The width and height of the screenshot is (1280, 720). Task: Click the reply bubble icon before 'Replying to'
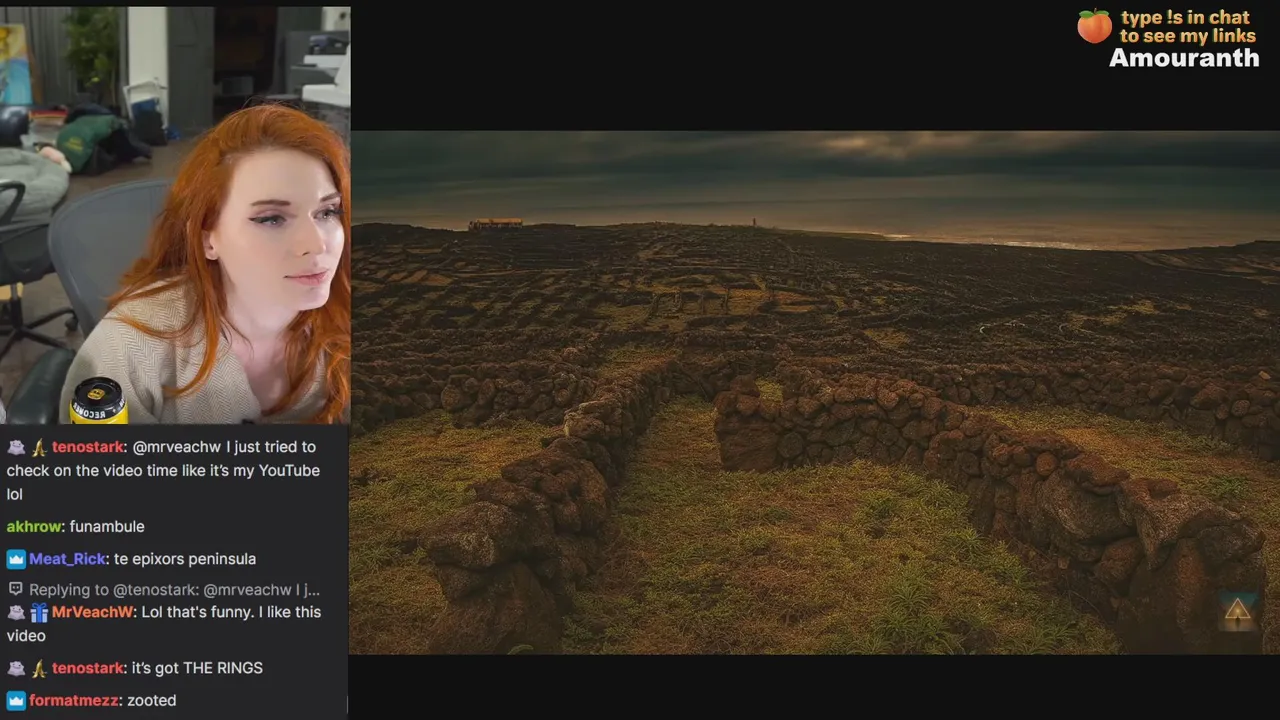(x=15, y=590)
